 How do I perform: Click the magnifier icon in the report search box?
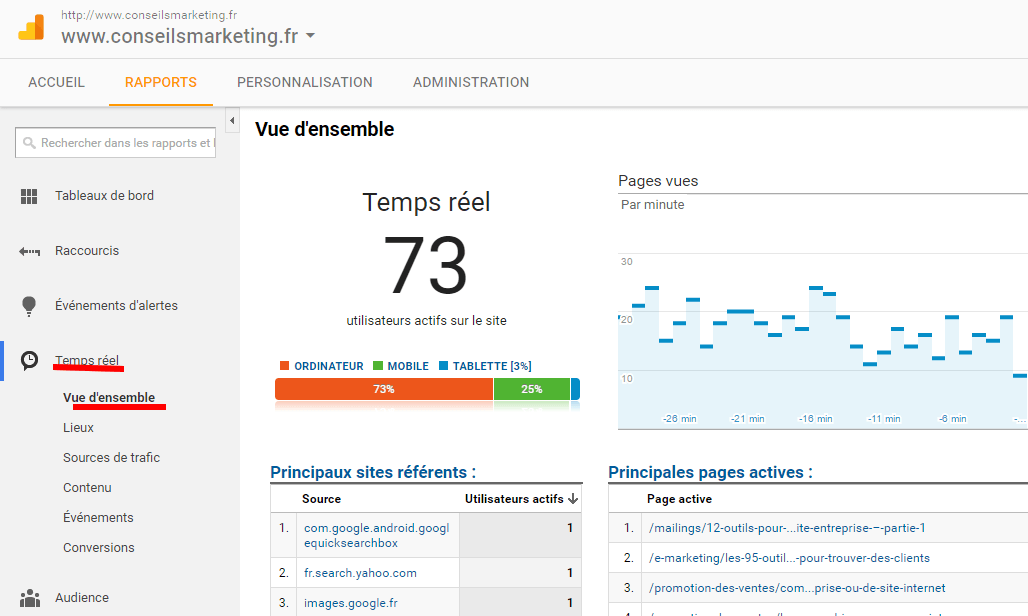coord(30,142)
